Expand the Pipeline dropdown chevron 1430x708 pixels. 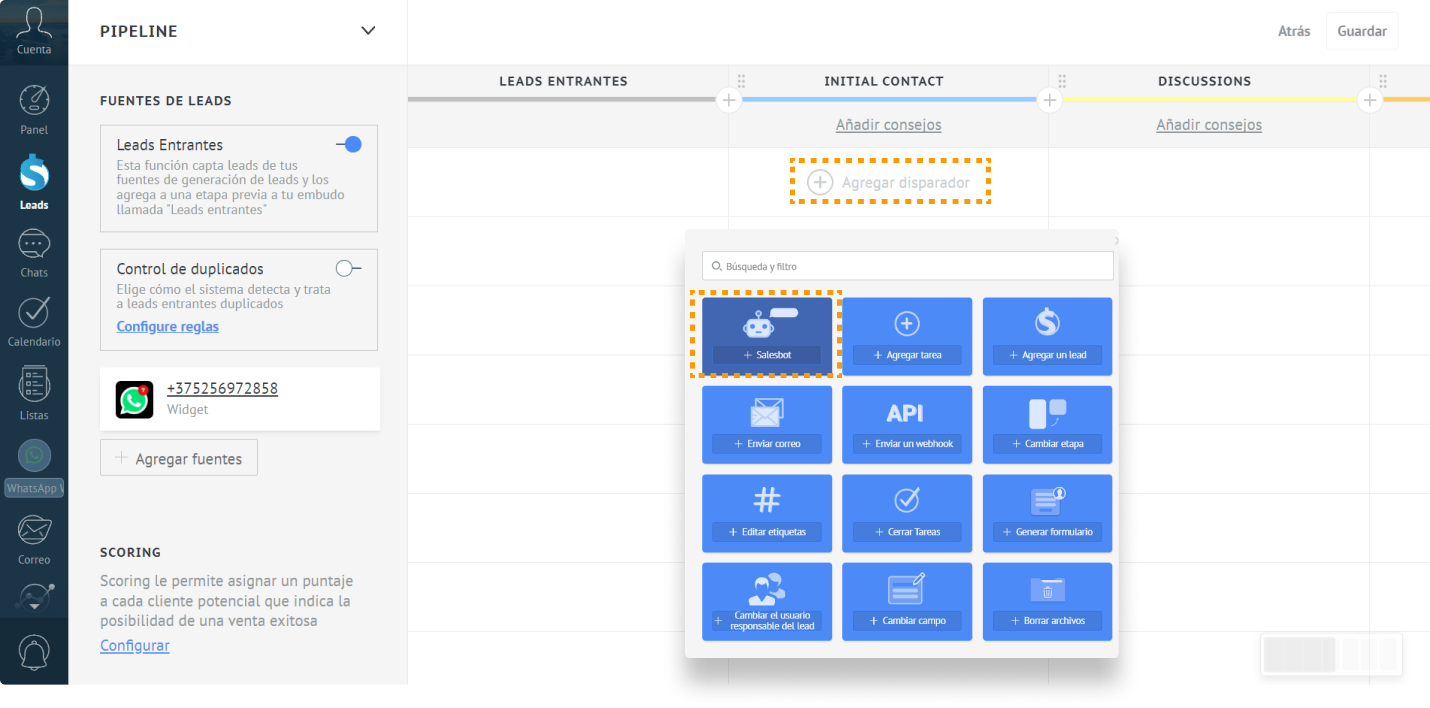click(x=368, y=31)
